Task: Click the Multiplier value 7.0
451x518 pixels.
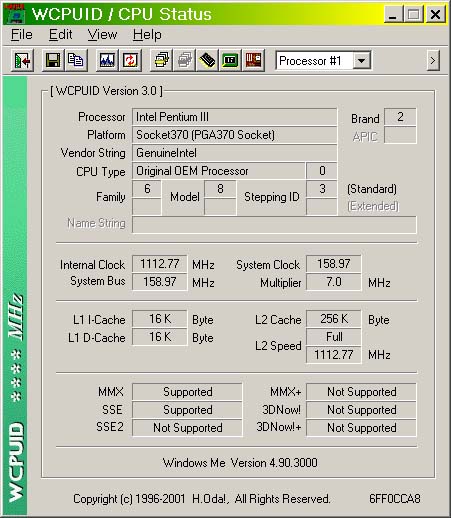Action: tap(333, 282)
